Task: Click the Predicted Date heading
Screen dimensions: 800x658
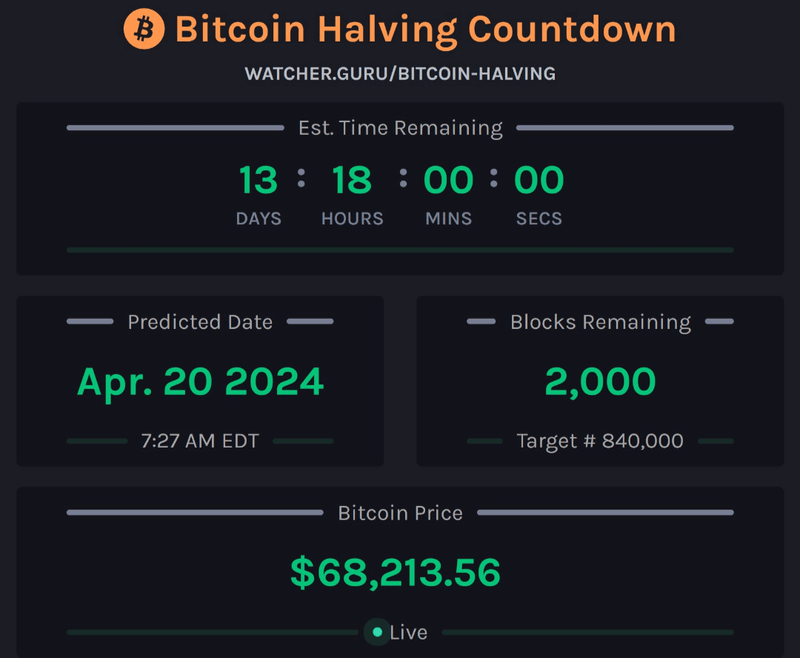Action: [200, 322]
